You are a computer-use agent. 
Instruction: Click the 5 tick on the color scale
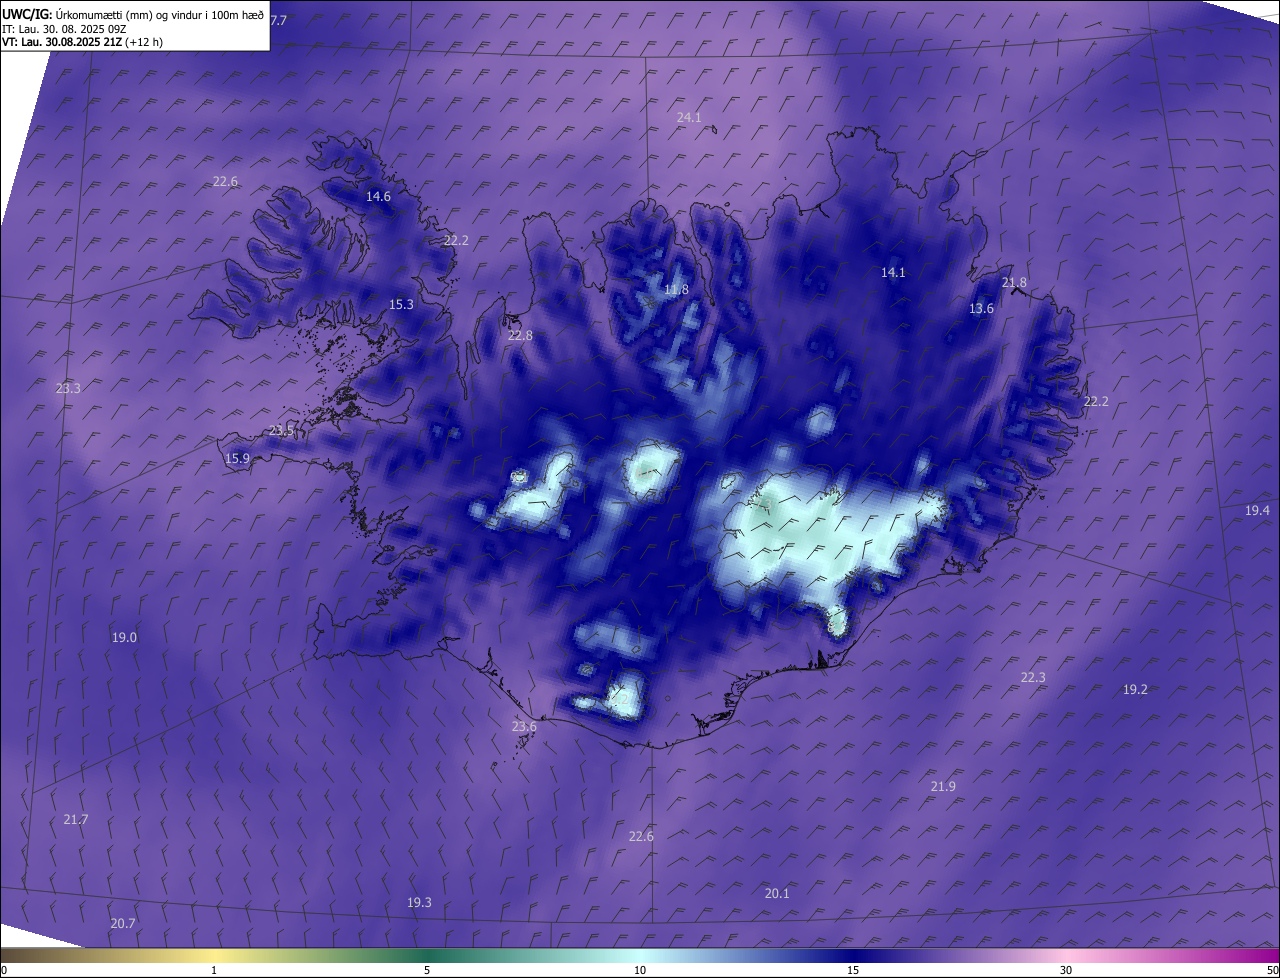pos(427,970)
